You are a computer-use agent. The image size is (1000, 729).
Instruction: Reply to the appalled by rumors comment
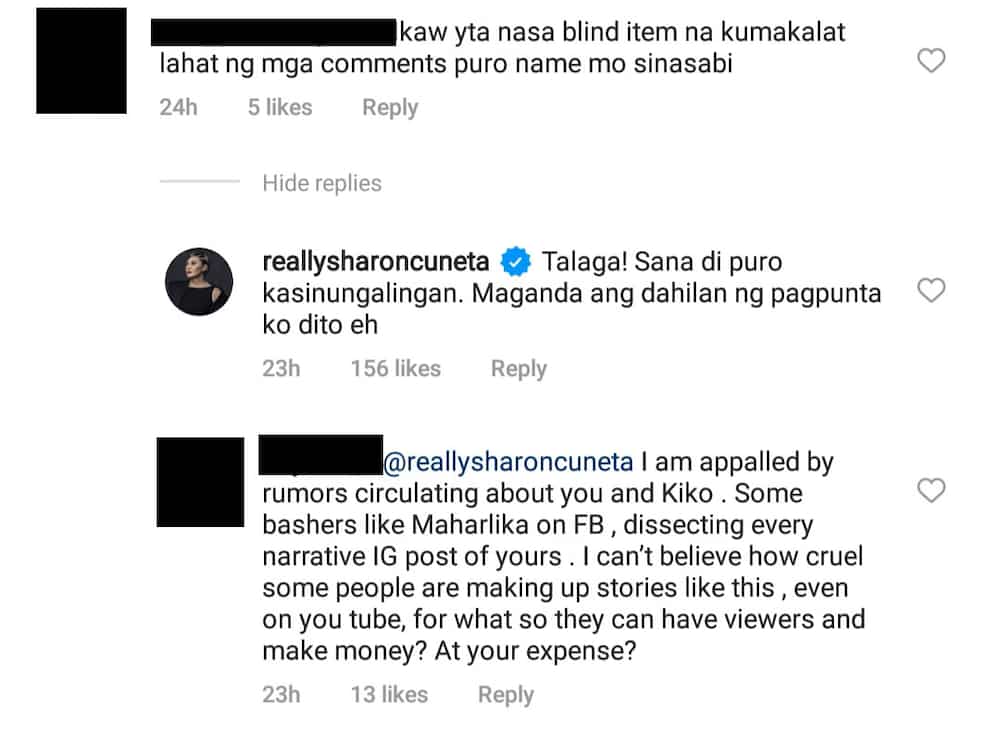506,695
